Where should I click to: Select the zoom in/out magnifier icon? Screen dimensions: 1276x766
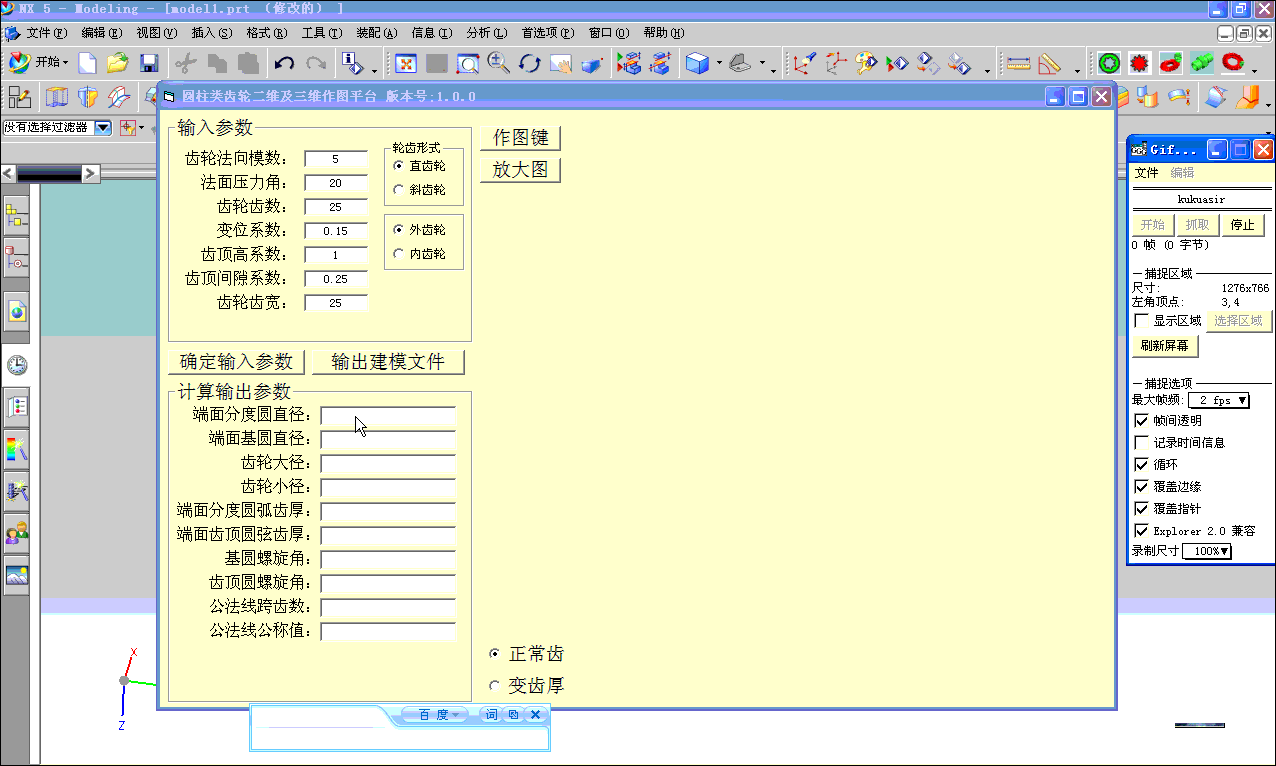click(498, 63)
